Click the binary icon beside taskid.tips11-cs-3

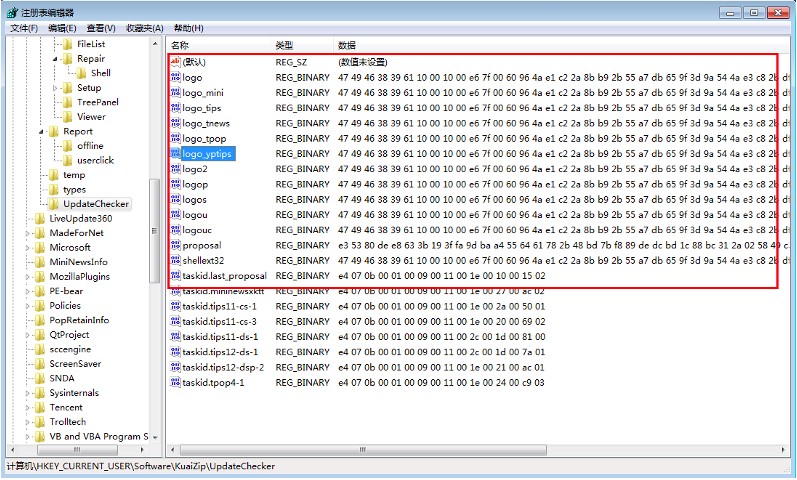pyautogui.click(x=175, y=321)
